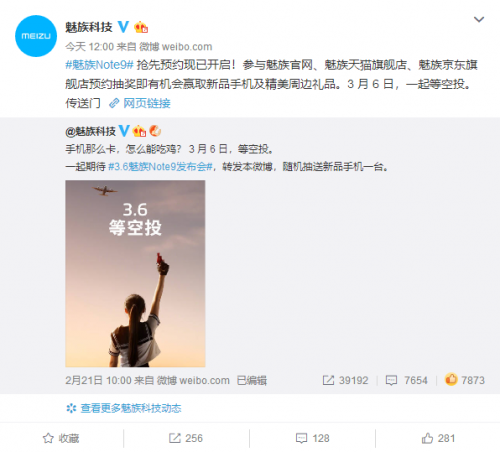Open 查看更多魅族科技动态 link
This screenshot has height=452, width=500.
131,408
